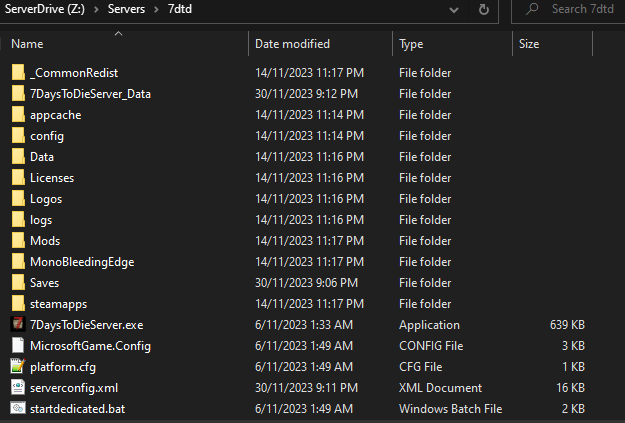Screen dimensions: 625x423
Task: Select the 7DaysToDieServer_Data folder name
Action: [x=90, y=94]
